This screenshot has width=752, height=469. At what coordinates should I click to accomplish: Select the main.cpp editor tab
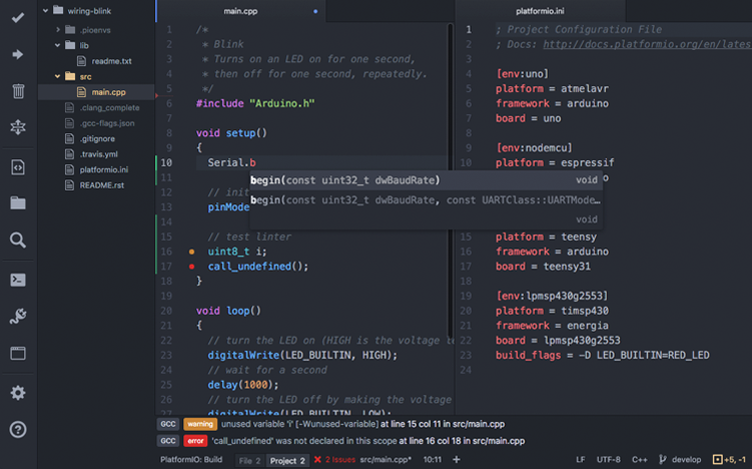coord(240,11)
